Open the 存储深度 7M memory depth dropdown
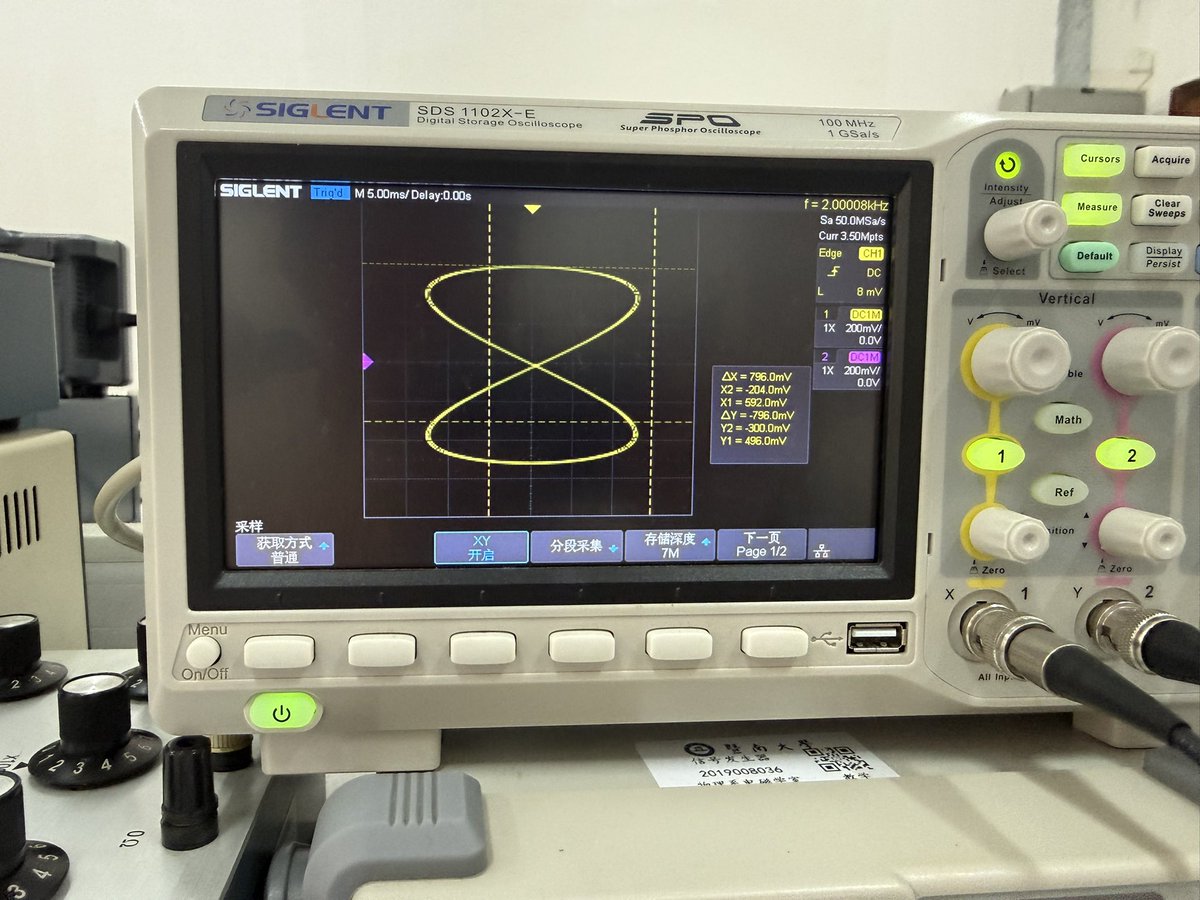Image resolution: width=1200 pixels, height=900 pixels. click(x=670, y=545)
